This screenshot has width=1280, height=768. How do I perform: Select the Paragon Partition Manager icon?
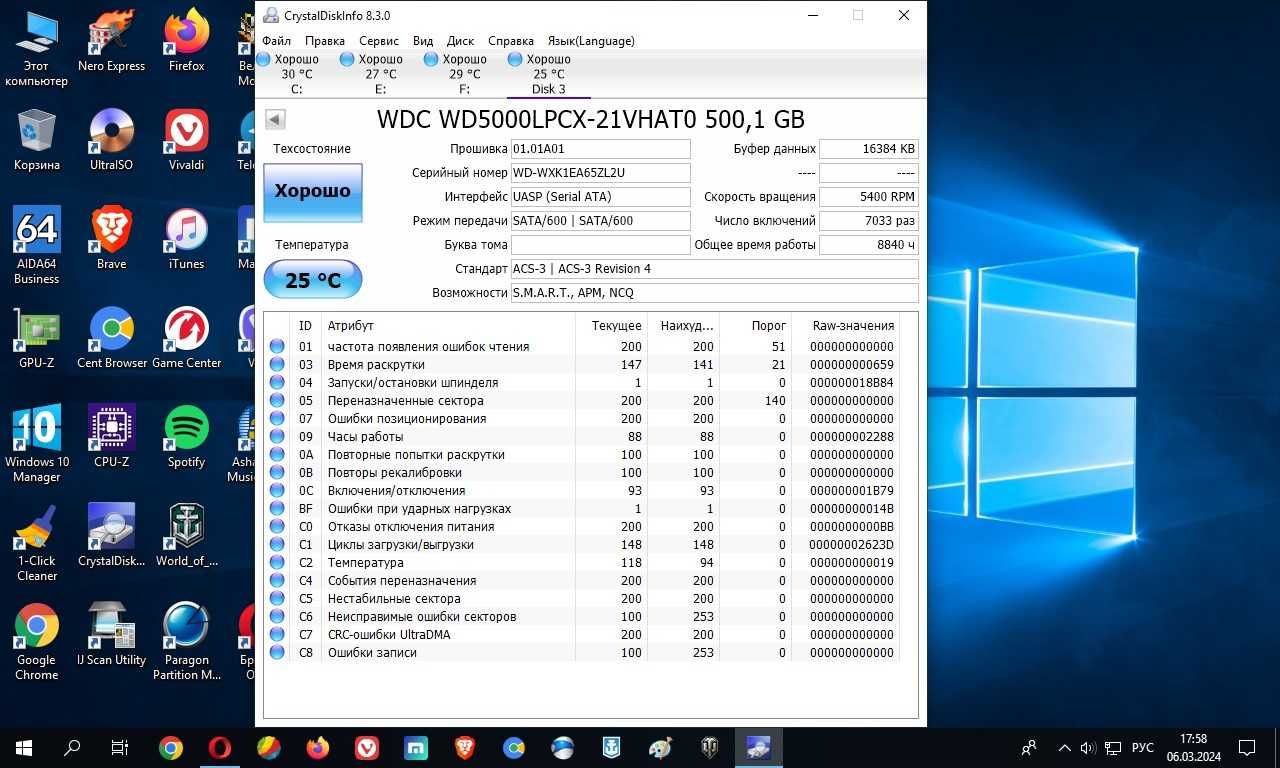tap(186, 642)
